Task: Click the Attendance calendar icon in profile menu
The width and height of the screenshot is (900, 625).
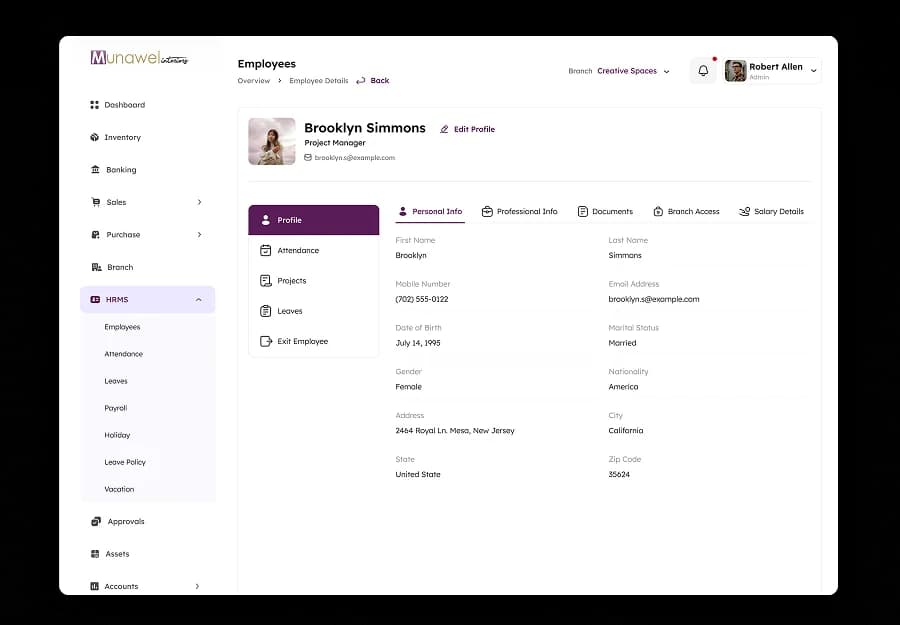Action: coord(265,250)
